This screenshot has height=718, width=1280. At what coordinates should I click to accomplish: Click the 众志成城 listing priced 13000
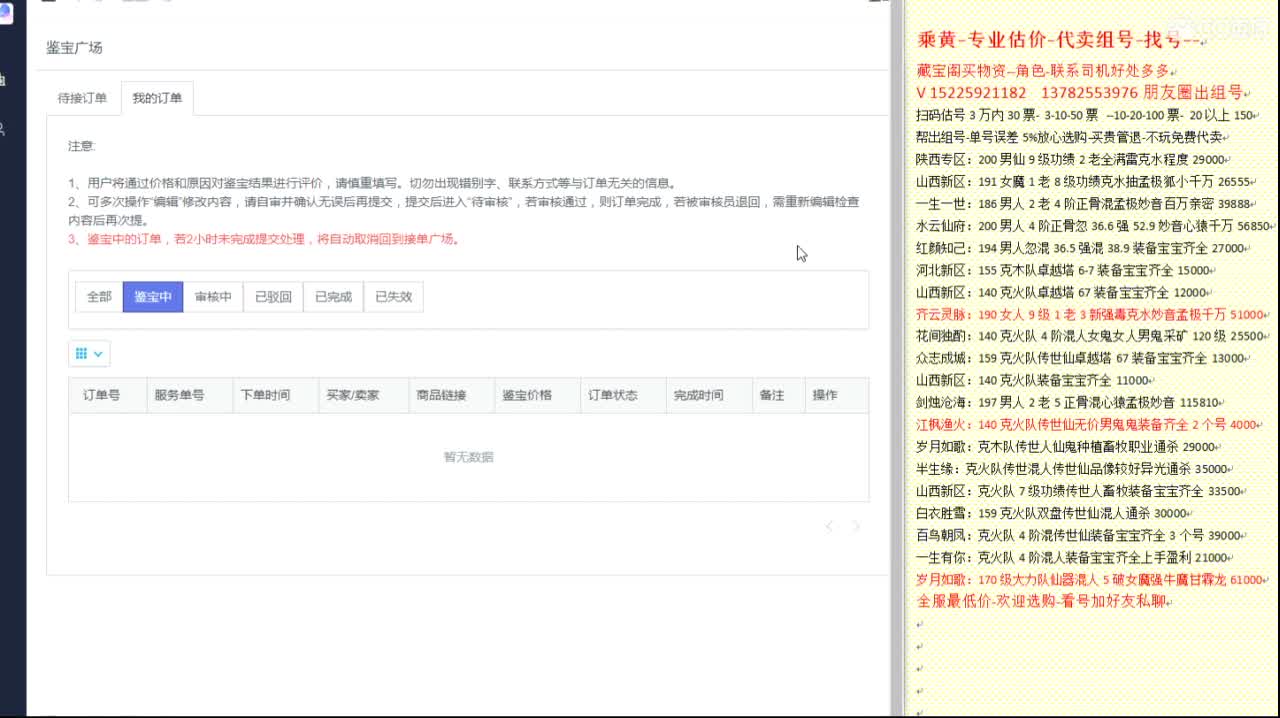pyautogui.click(x=1084, y=358)
